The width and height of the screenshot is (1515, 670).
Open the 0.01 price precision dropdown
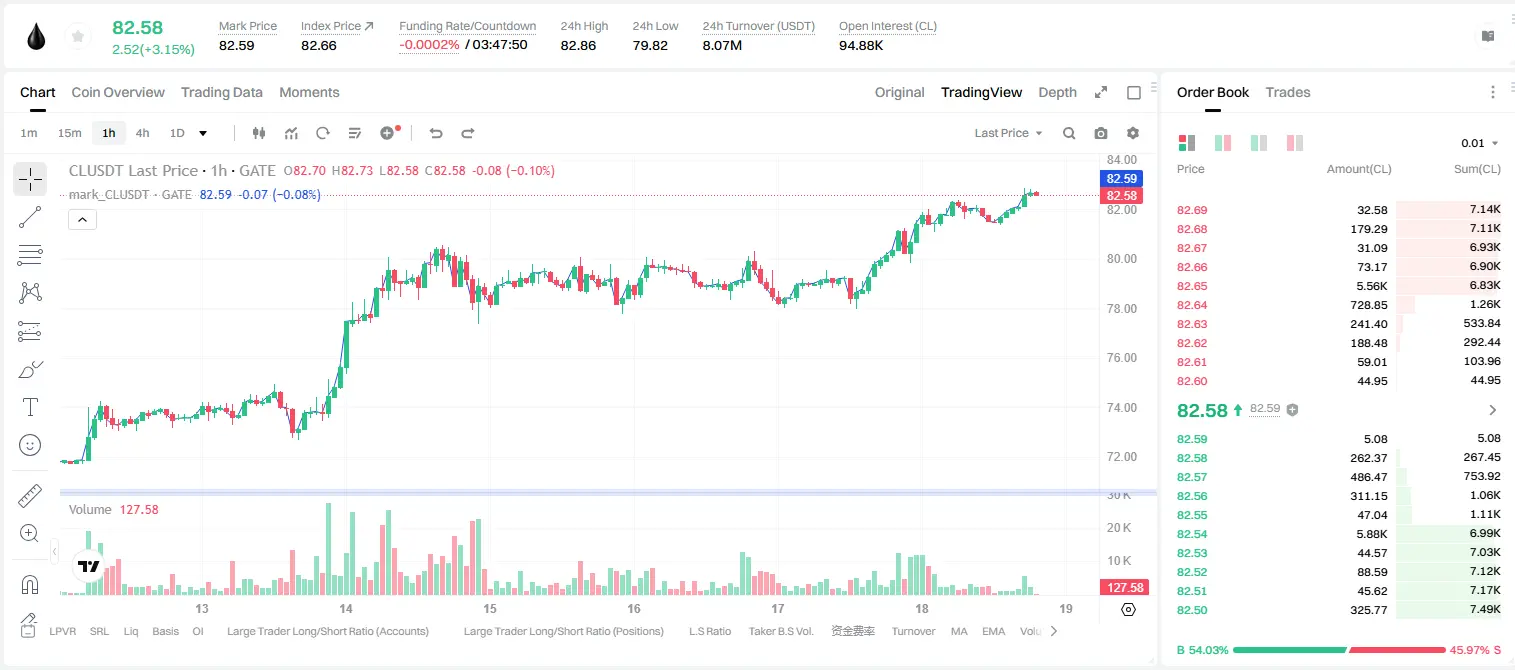coord(1479,143)
